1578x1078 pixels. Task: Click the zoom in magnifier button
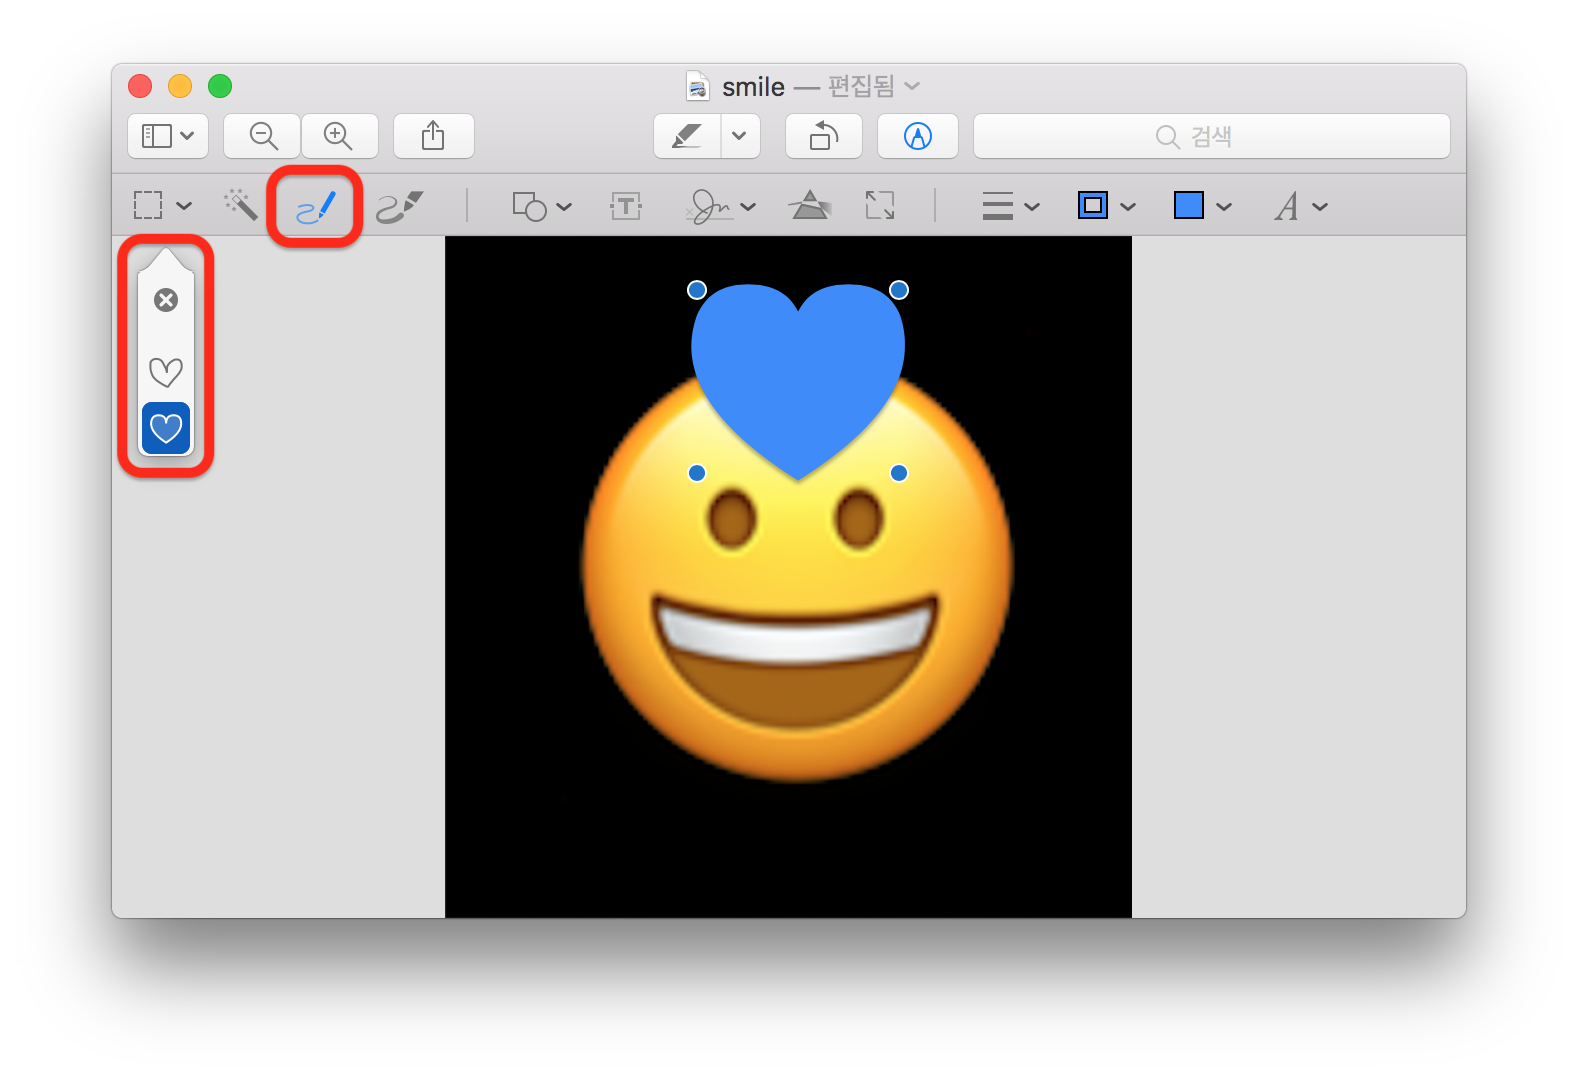(339, 136)
